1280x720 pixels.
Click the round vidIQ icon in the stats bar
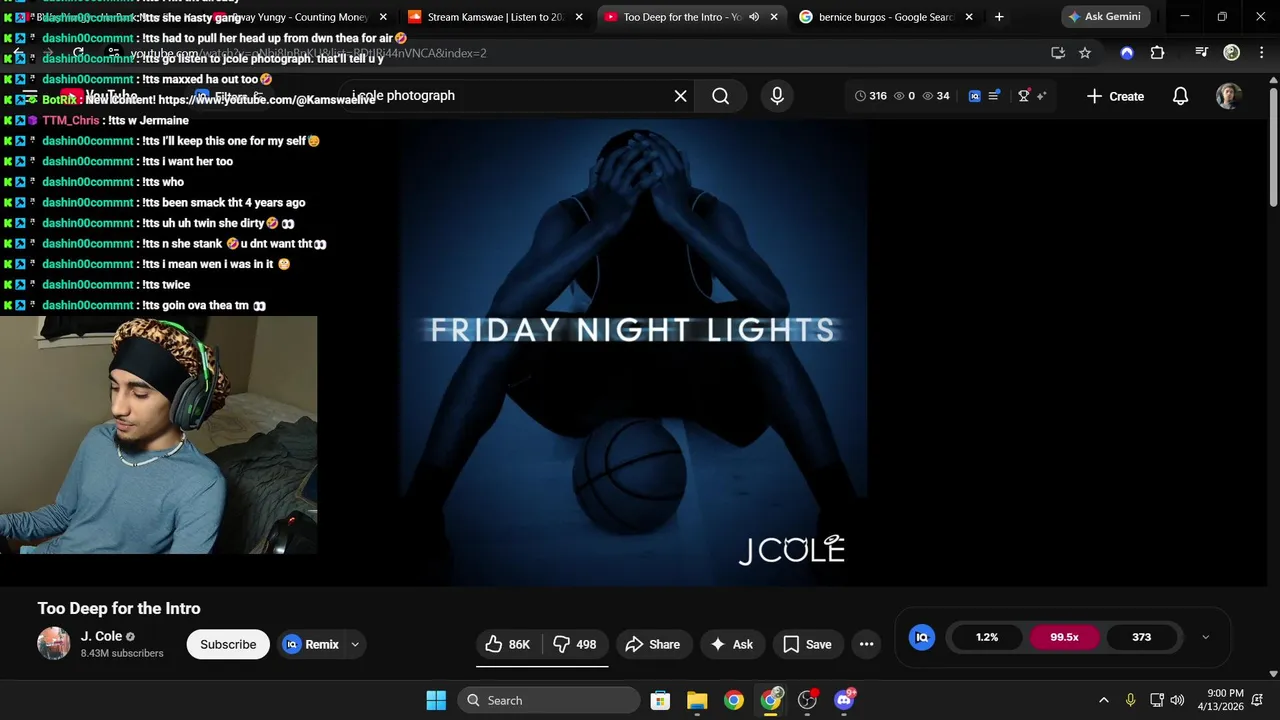pyautogui.click(x=922, y=637)
